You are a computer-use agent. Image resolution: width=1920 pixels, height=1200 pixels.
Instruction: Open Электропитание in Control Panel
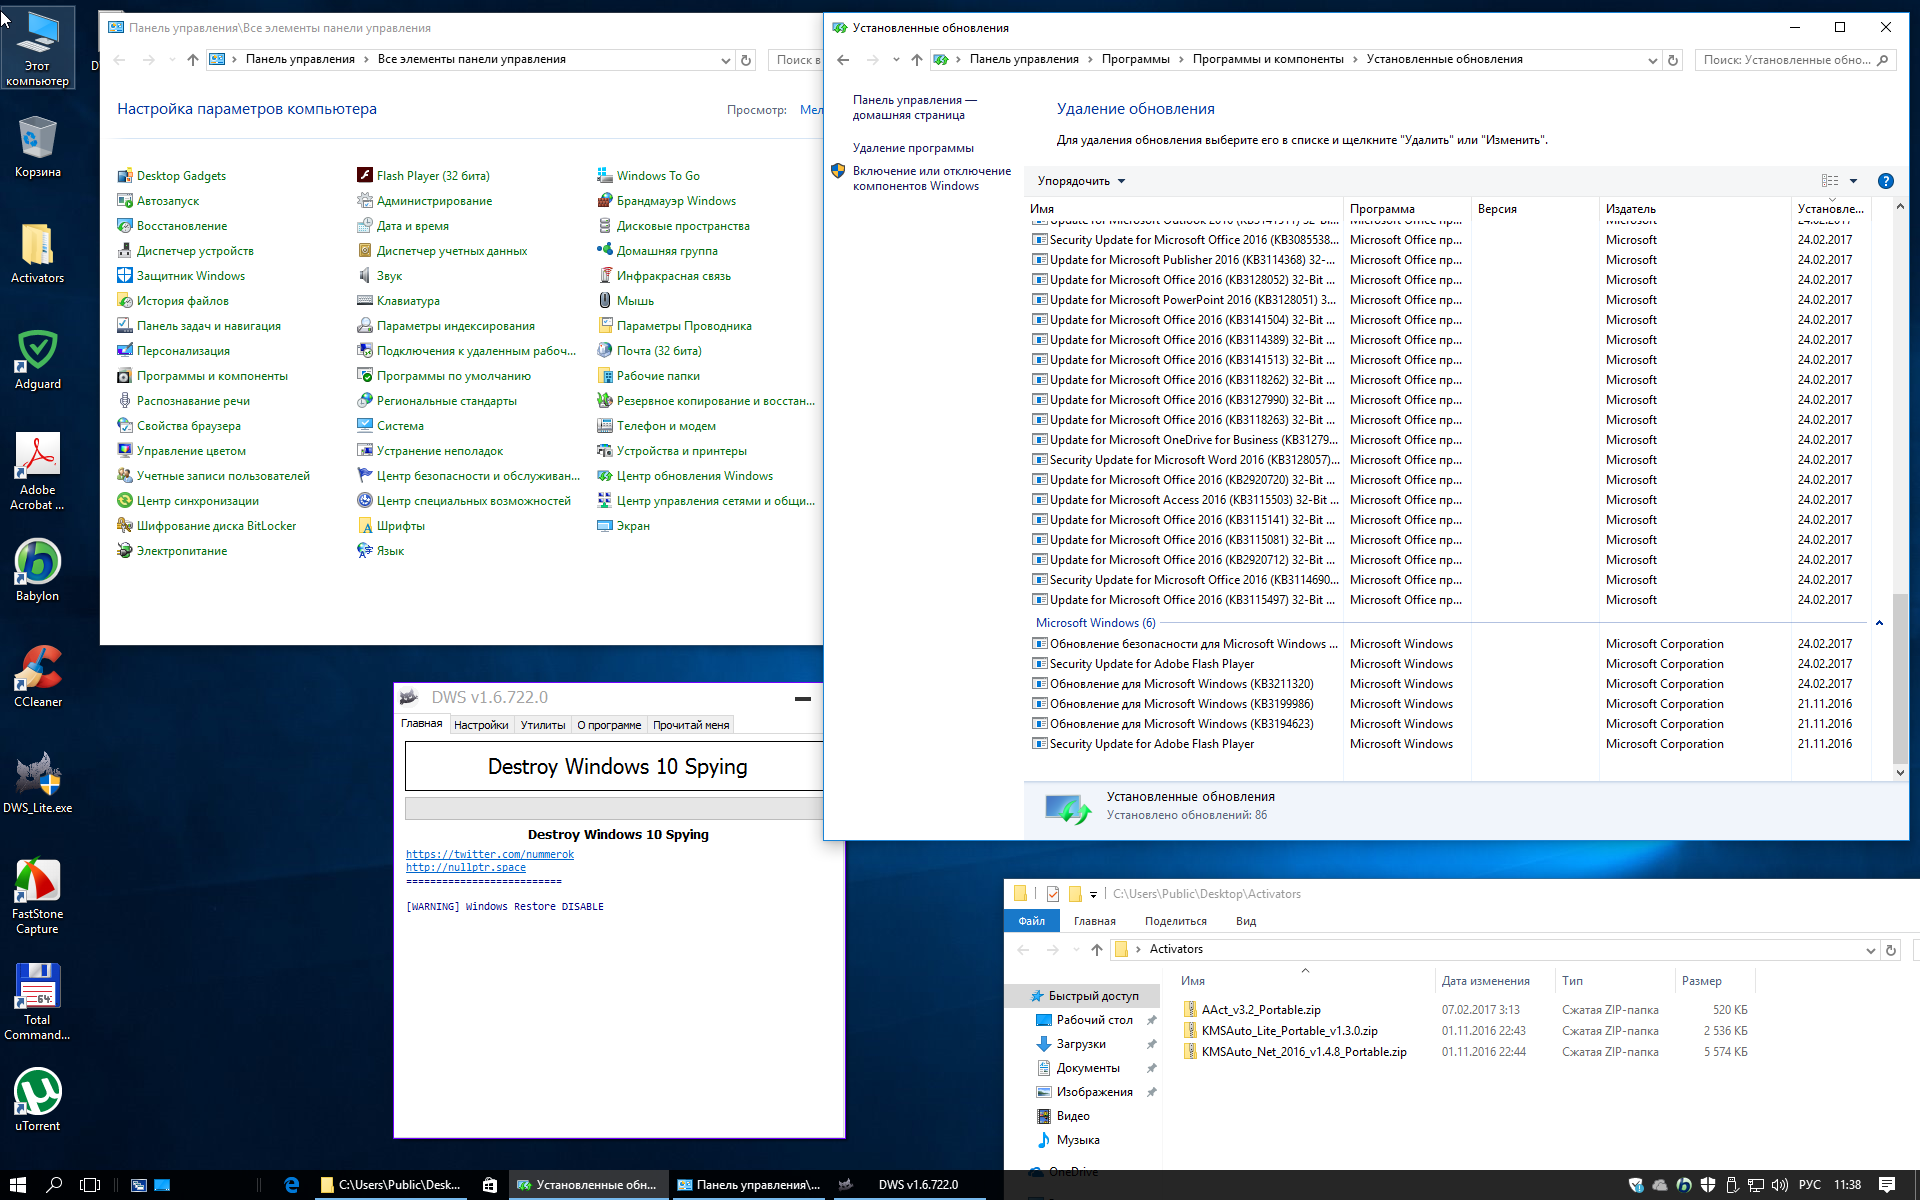172,551
